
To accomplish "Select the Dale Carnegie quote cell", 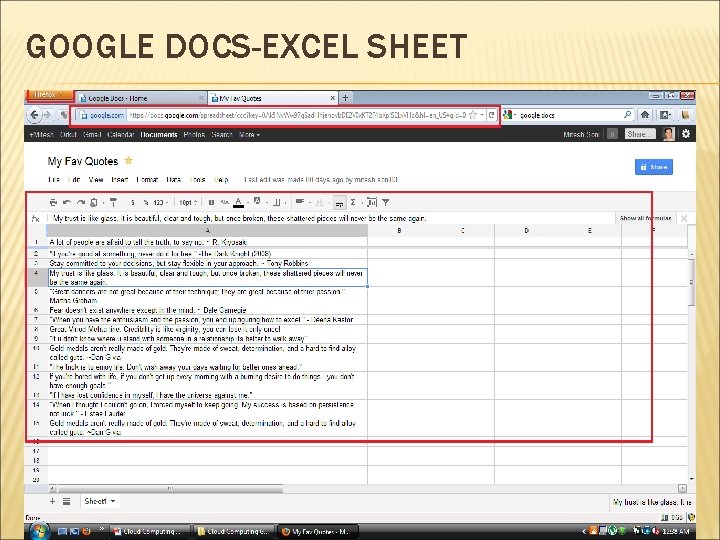I will coord(207,310).
